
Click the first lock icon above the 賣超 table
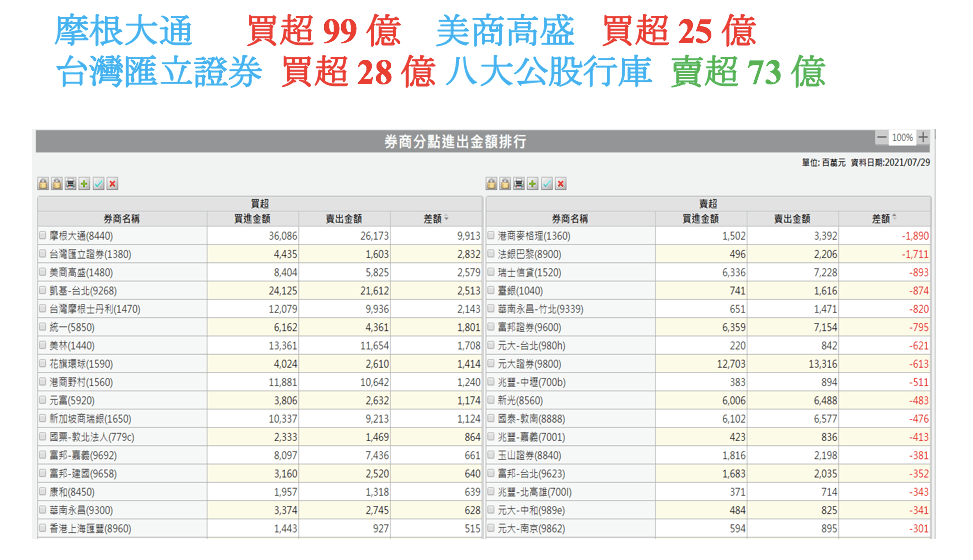[x=491, y=184]
